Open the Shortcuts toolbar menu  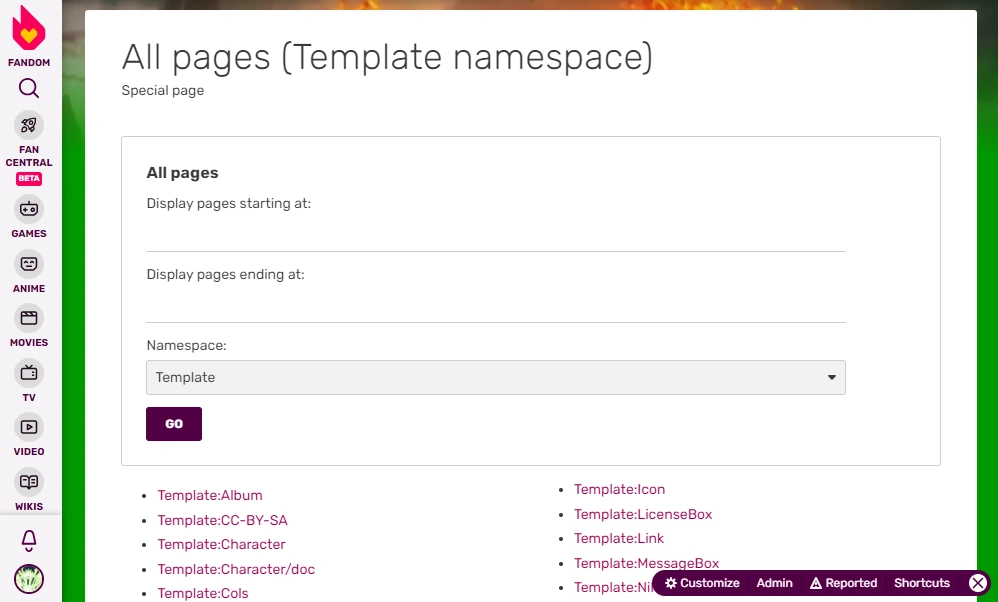[x=921, y=583]
